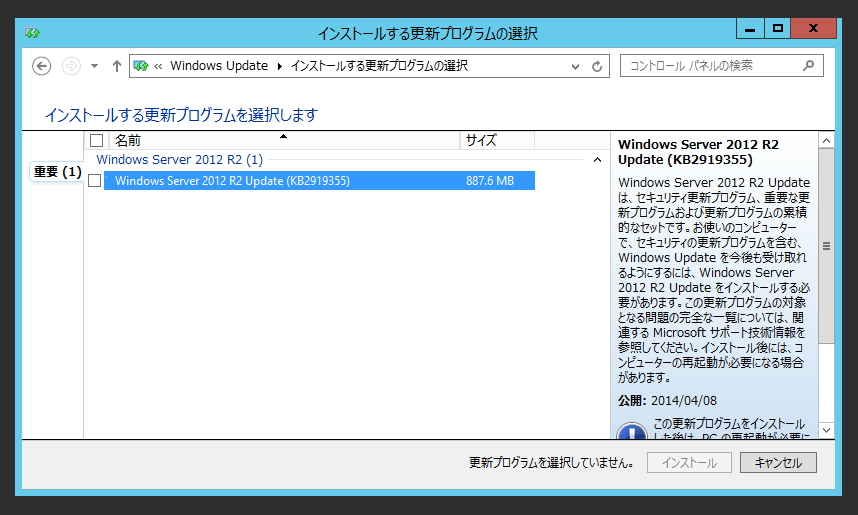
Task: Click the details pane scrollbar thumb
Action: (826, 246)
